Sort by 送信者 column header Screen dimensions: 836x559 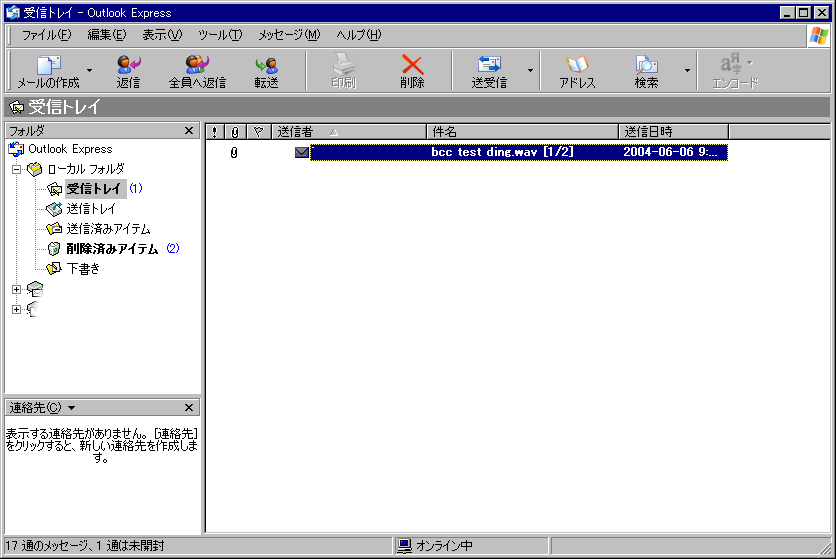tap(349, 132)
